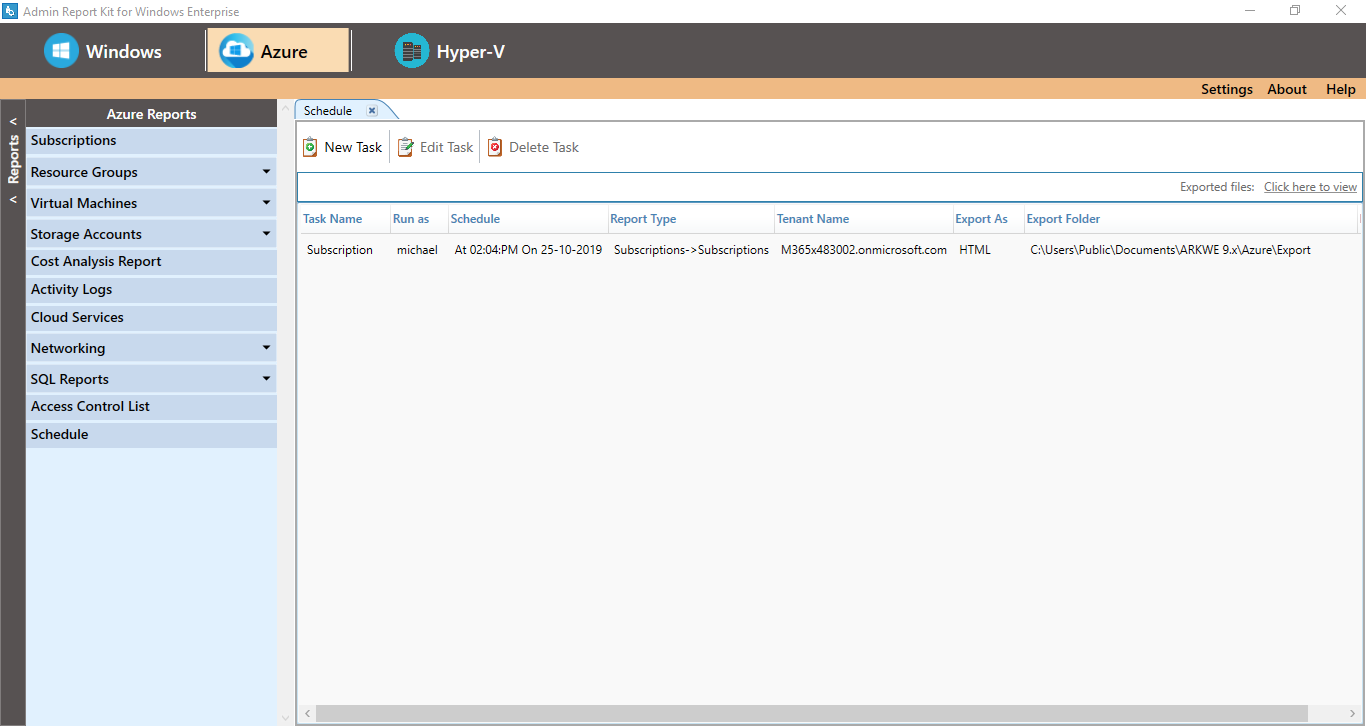The height and width of the screenshot is (728, 1366).
Task: Click the 'Click here to view' link
Action: [1310, 187]
